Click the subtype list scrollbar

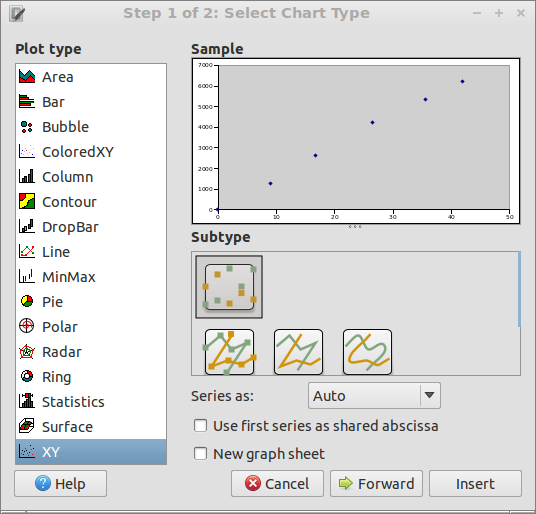(519, 289)
